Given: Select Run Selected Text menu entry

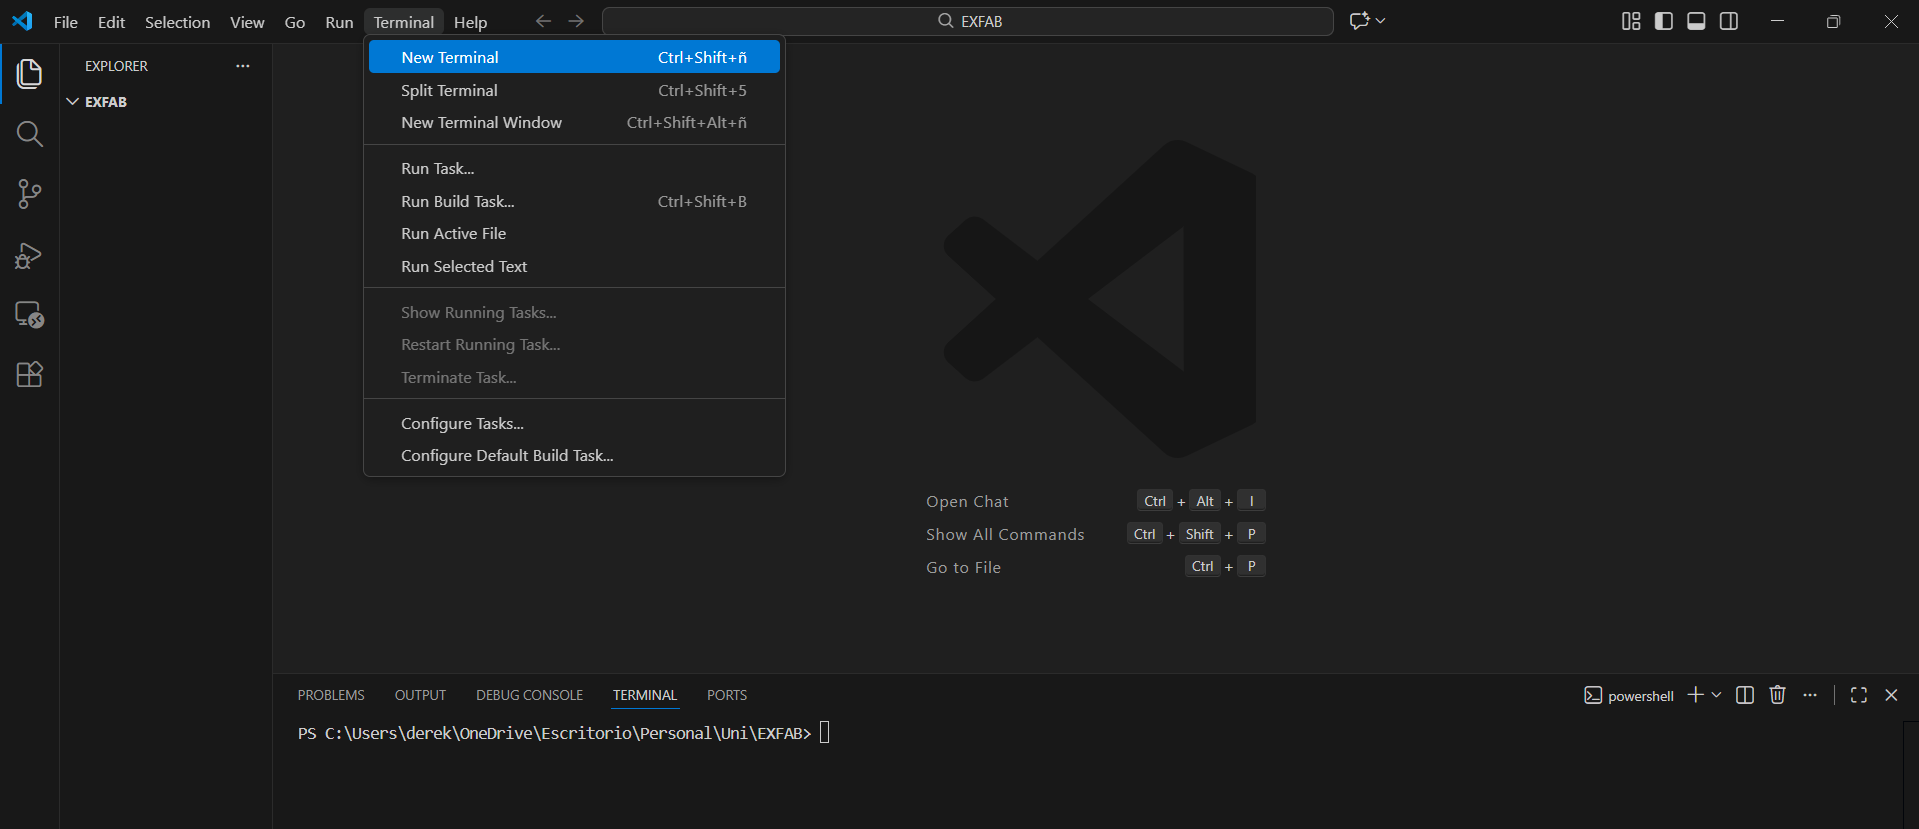Looking at the screenshot, I should pyautogui.click(x=574, y=266).
